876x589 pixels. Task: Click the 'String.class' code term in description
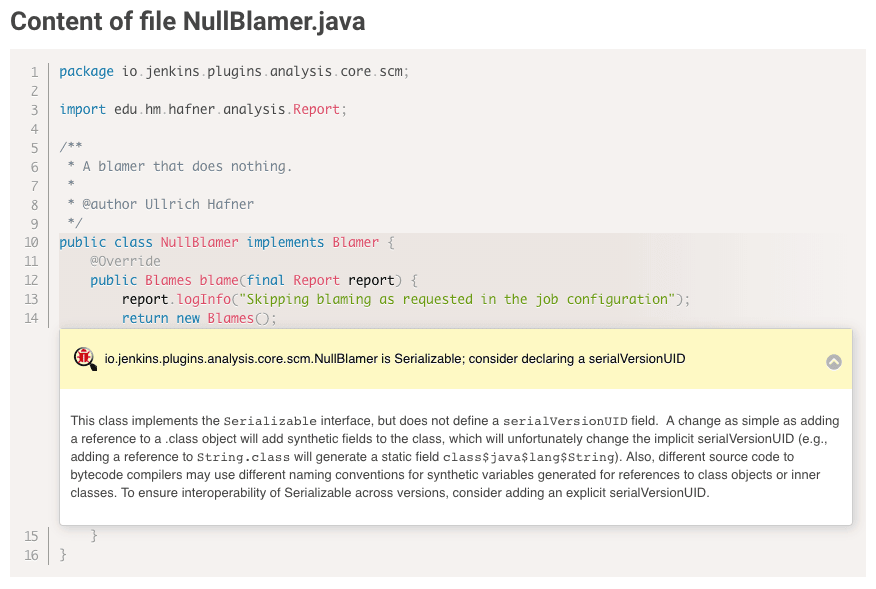(x=189, y=457)
